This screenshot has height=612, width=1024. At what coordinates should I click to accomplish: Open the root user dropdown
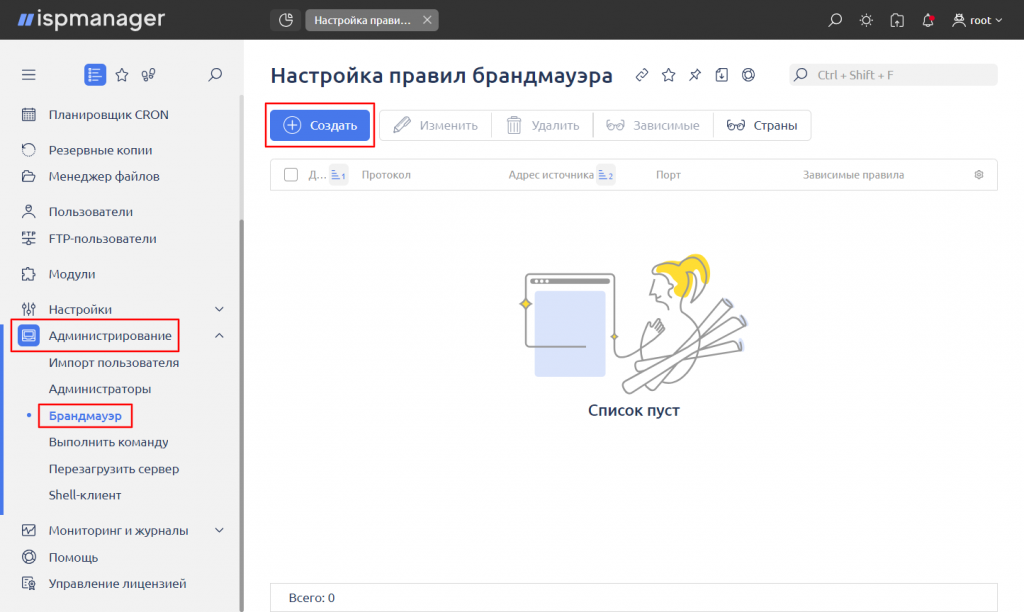pyautogui.click(x=977, y=20)
